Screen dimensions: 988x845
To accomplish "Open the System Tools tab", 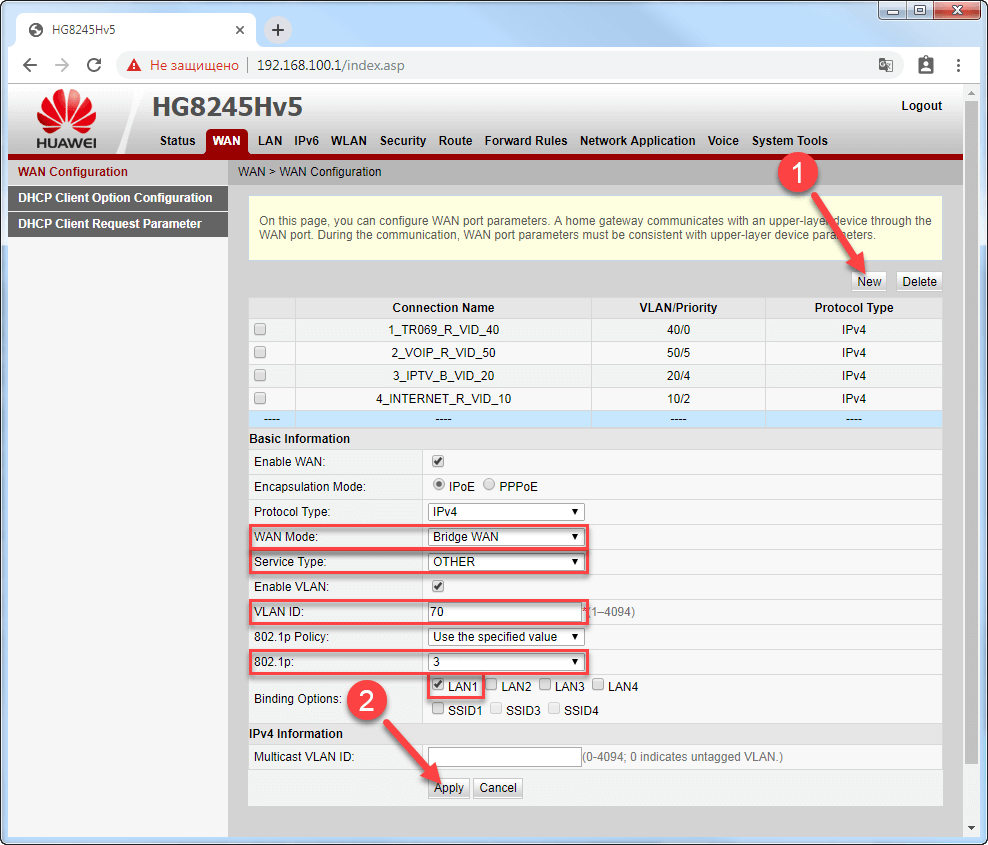I will click(x=789, y=141).
